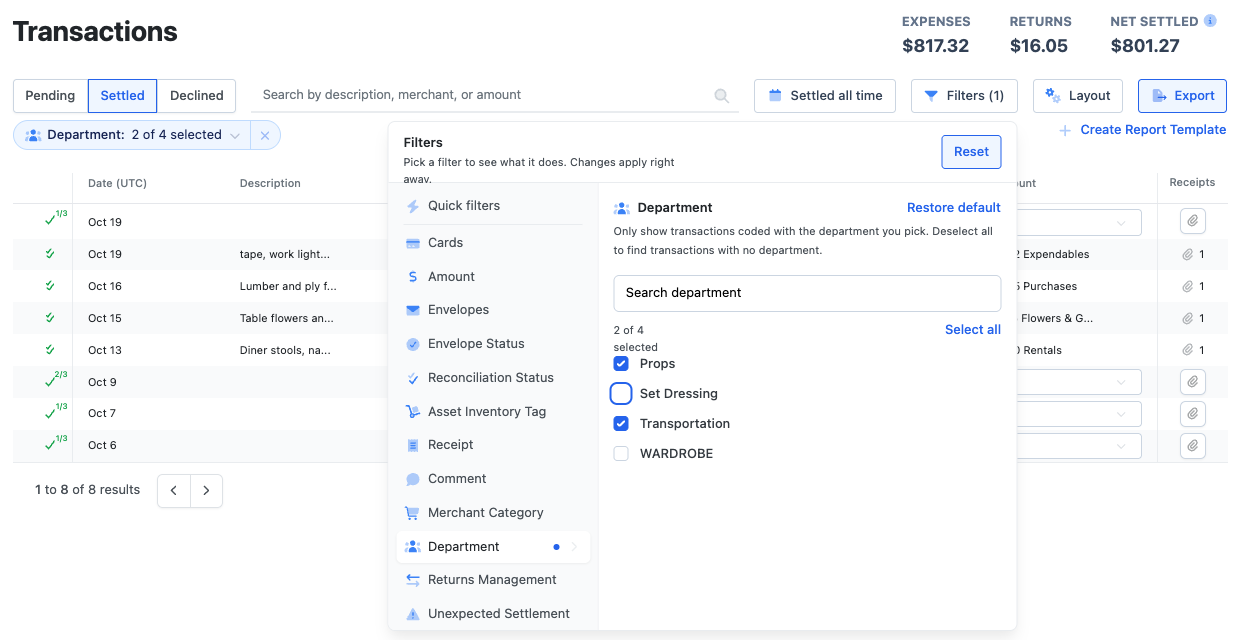Click the paperclip icon for Oct 13 row
1240x640 pixels.
pos(1188,350)
